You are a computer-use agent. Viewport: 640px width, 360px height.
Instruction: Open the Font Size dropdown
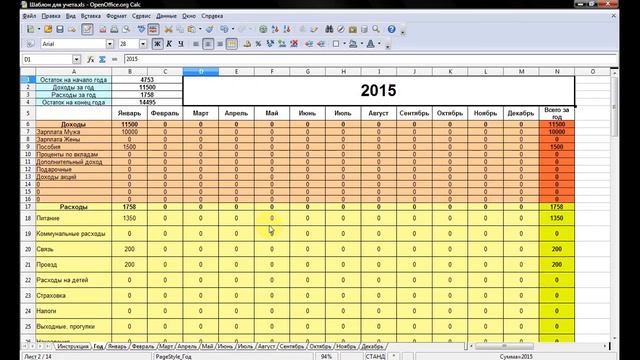[143, 44]
